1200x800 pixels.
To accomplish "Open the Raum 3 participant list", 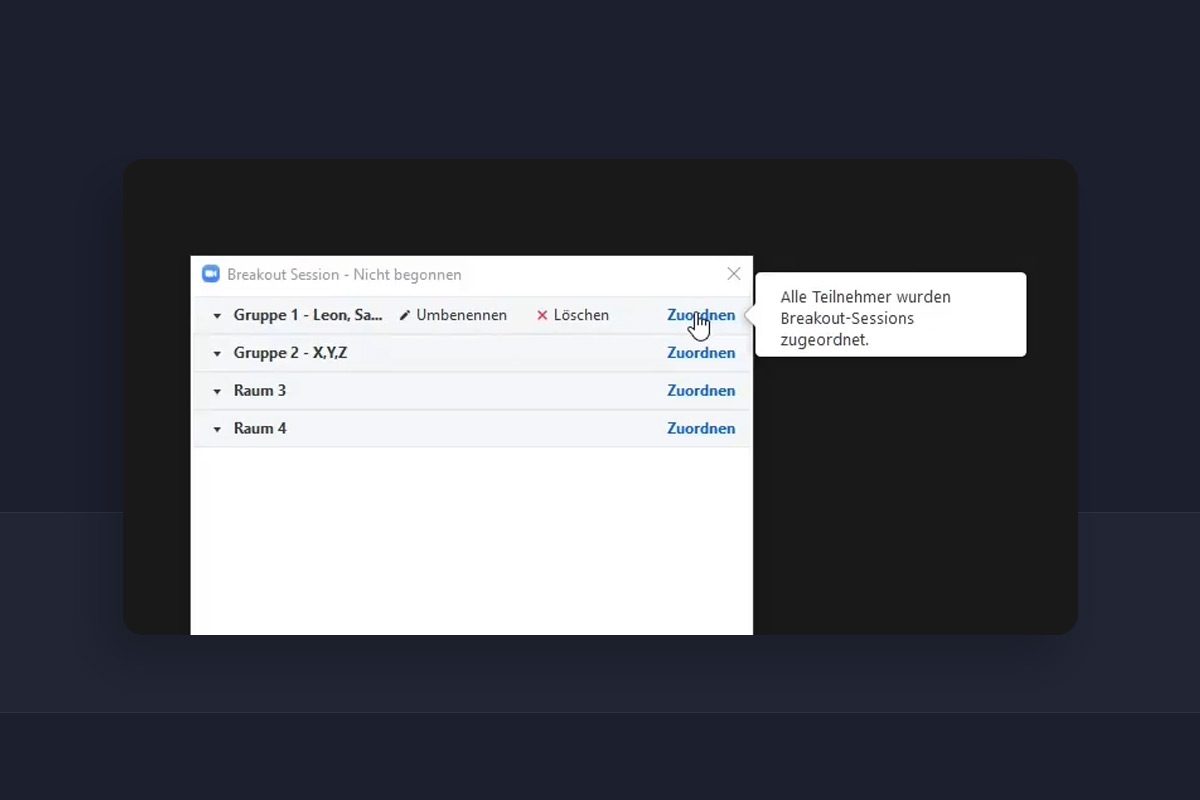I will pos(217,391).
